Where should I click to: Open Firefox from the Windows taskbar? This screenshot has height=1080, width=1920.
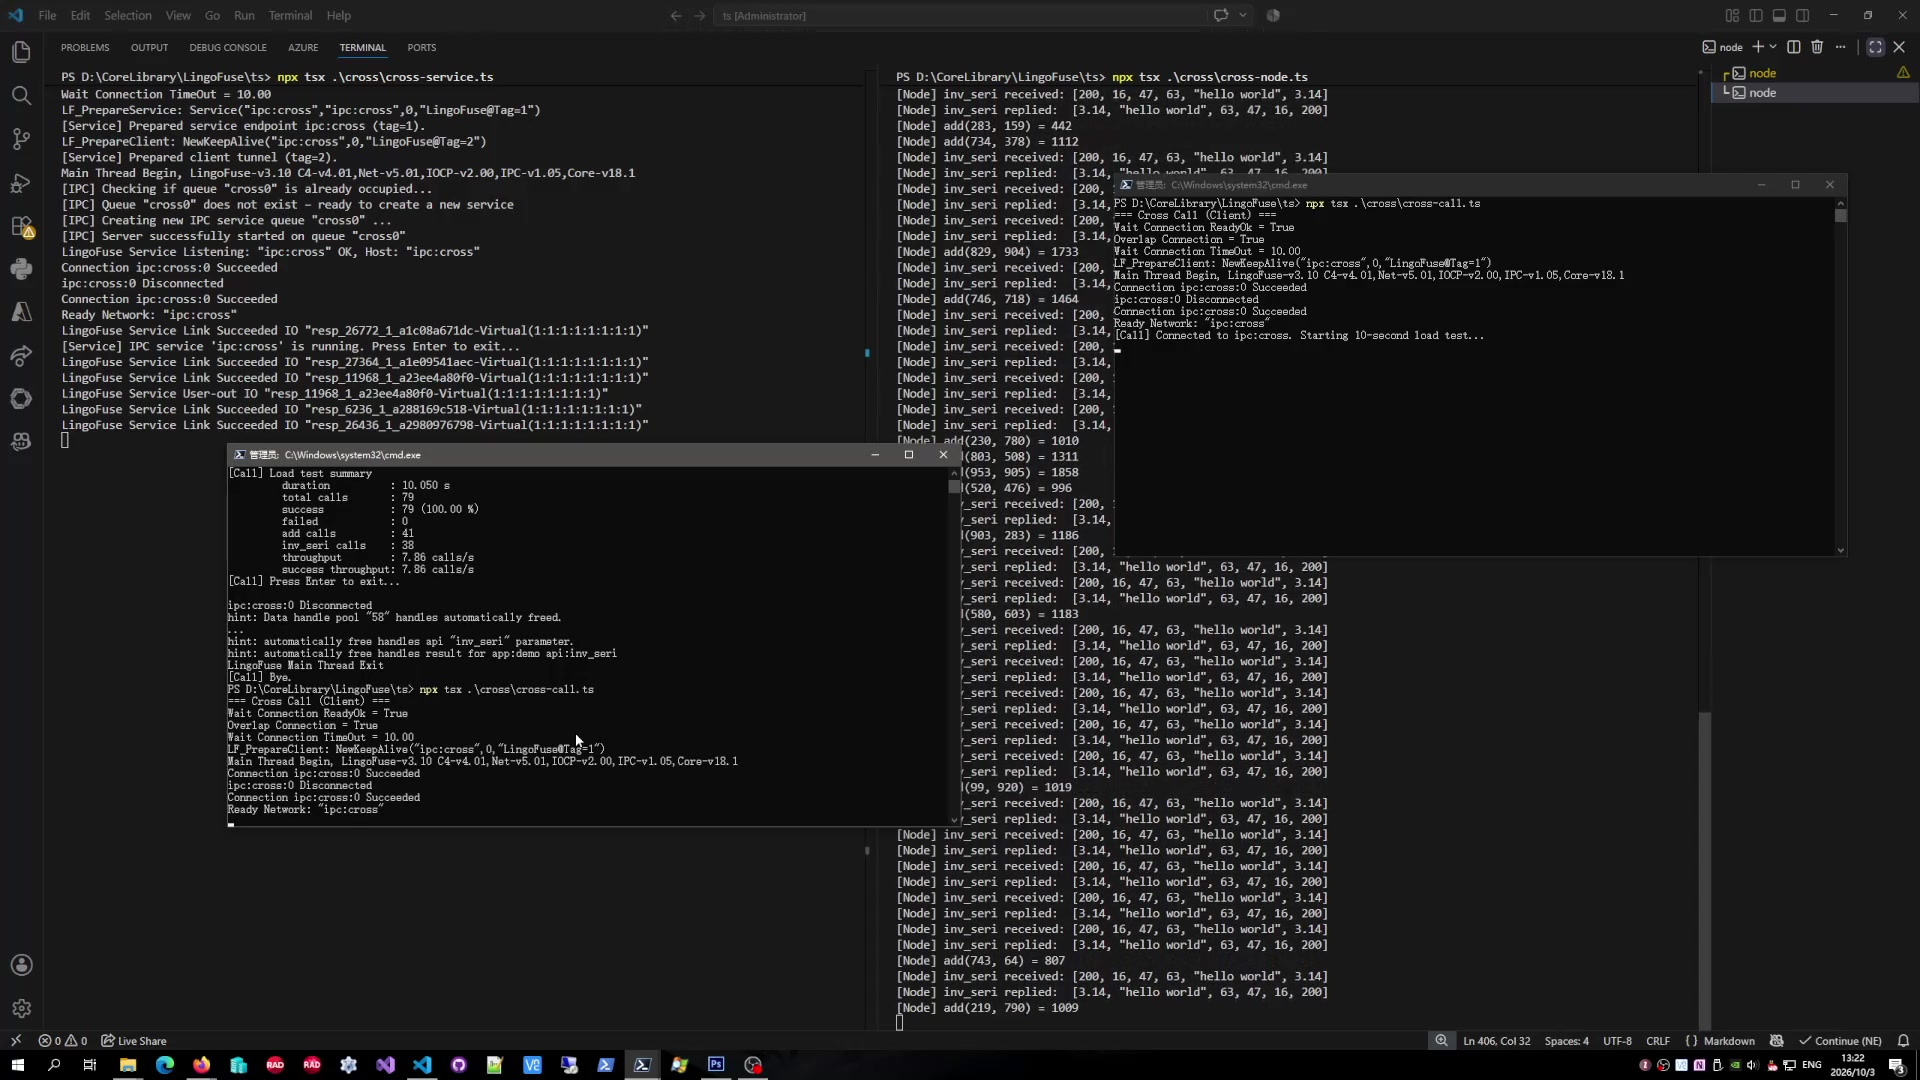202,1065
